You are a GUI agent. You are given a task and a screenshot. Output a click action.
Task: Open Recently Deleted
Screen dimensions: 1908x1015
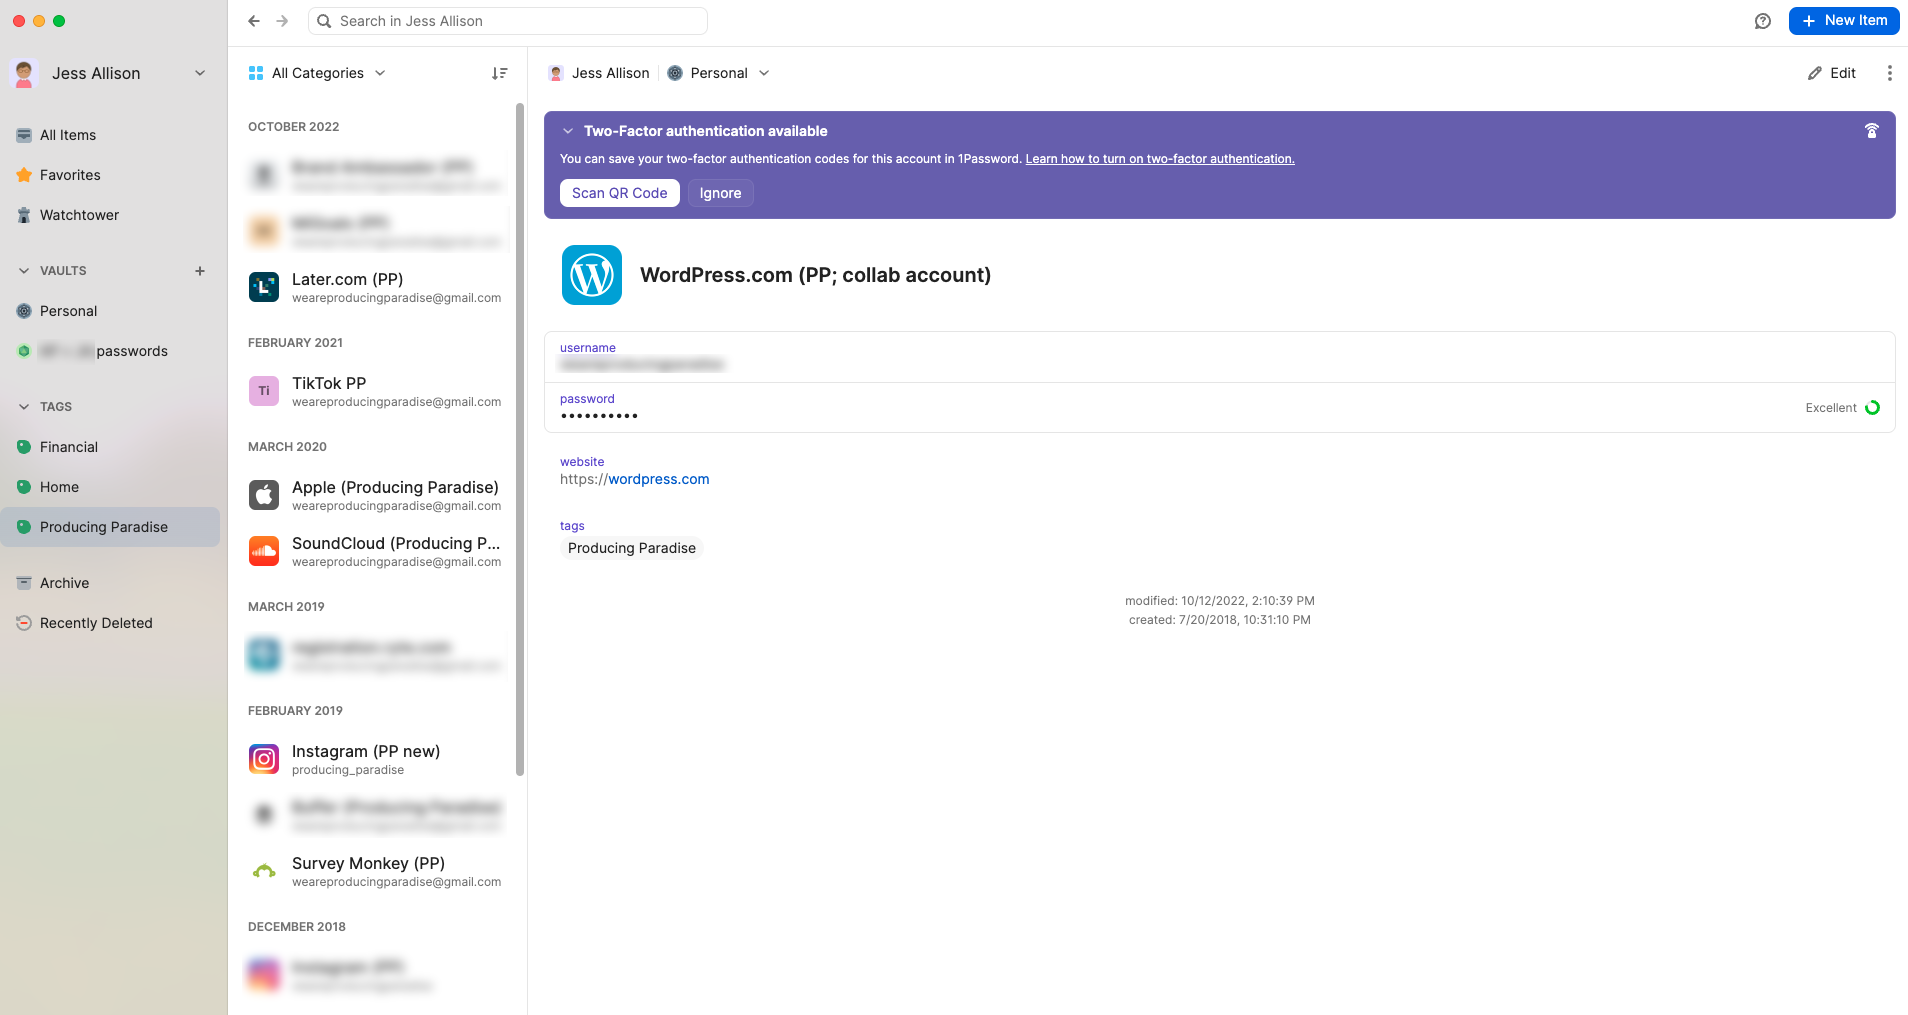pos(96,622)
